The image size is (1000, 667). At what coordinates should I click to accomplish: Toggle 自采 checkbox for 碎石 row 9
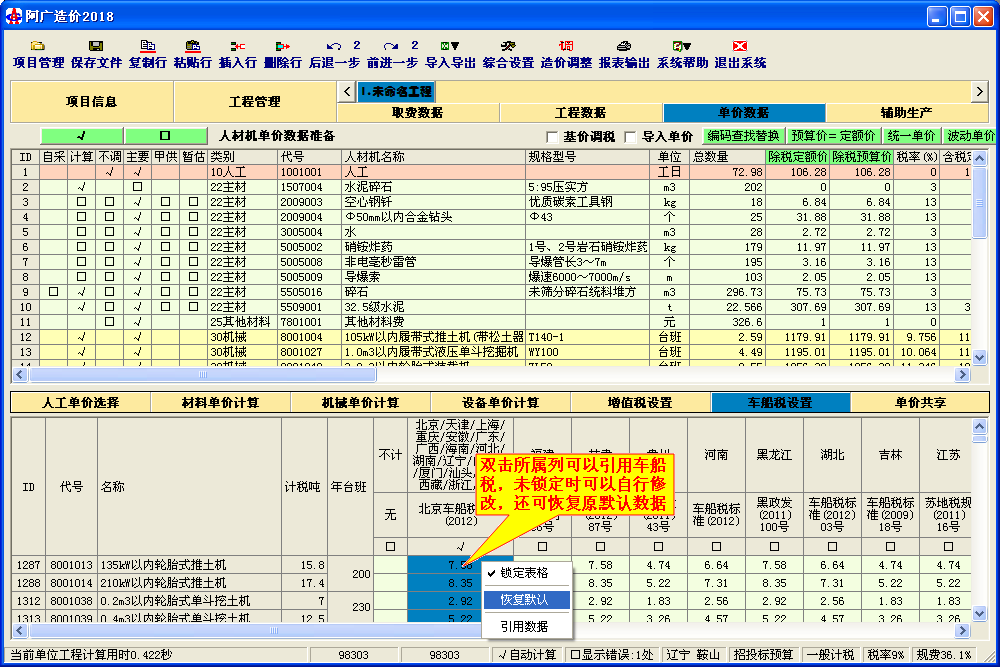point(54,291)
